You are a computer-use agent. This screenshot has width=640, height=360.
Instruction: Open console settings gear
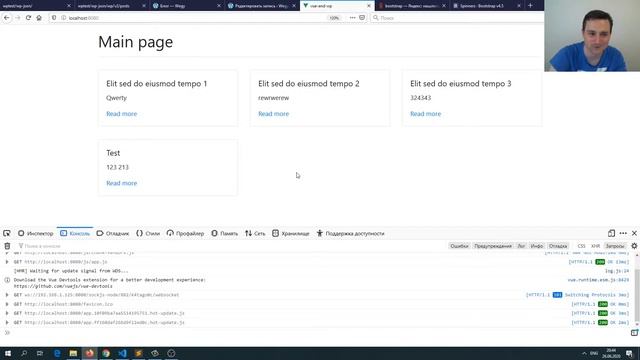634,246
